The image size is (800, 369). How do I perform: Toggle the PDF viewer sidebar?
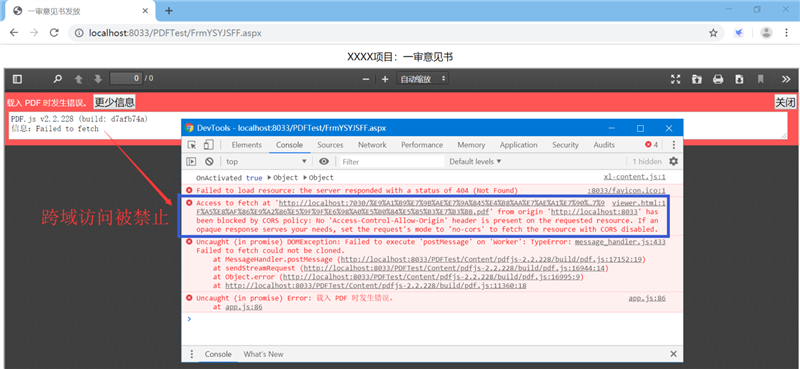tap(17, 79)
